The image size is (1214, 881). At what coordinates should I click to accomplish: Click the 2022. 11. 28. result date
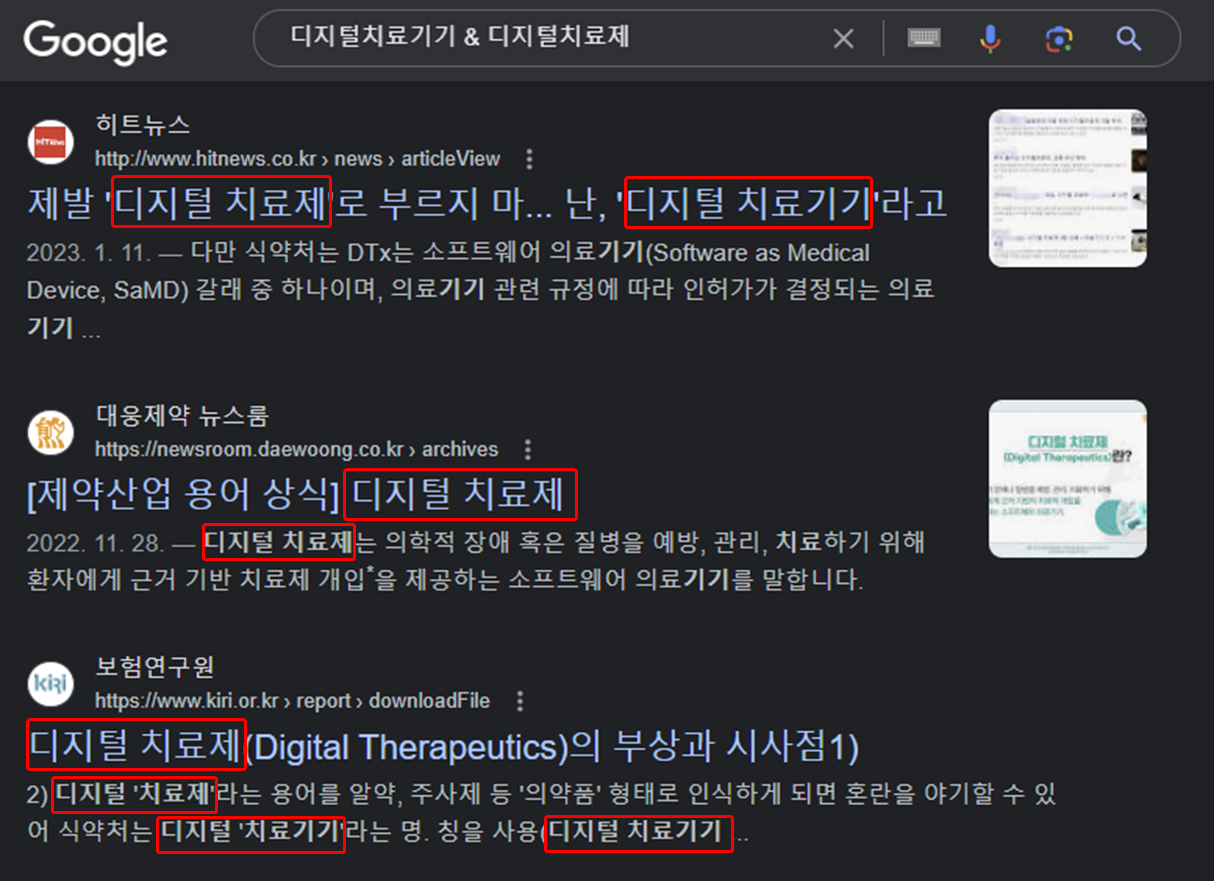click(x=97, y=543)
